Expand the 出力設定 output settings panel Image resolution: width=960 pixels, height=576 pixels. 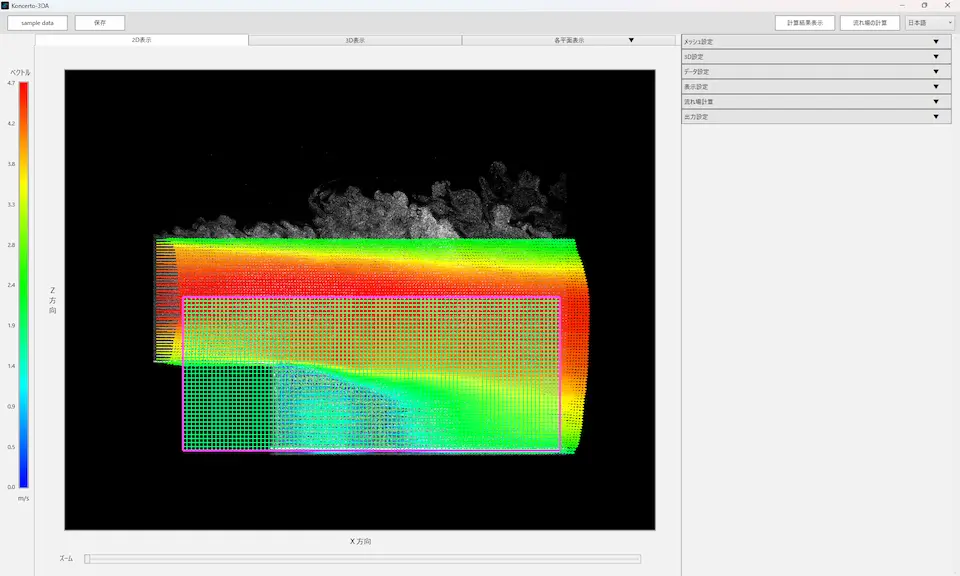(816, 116)
